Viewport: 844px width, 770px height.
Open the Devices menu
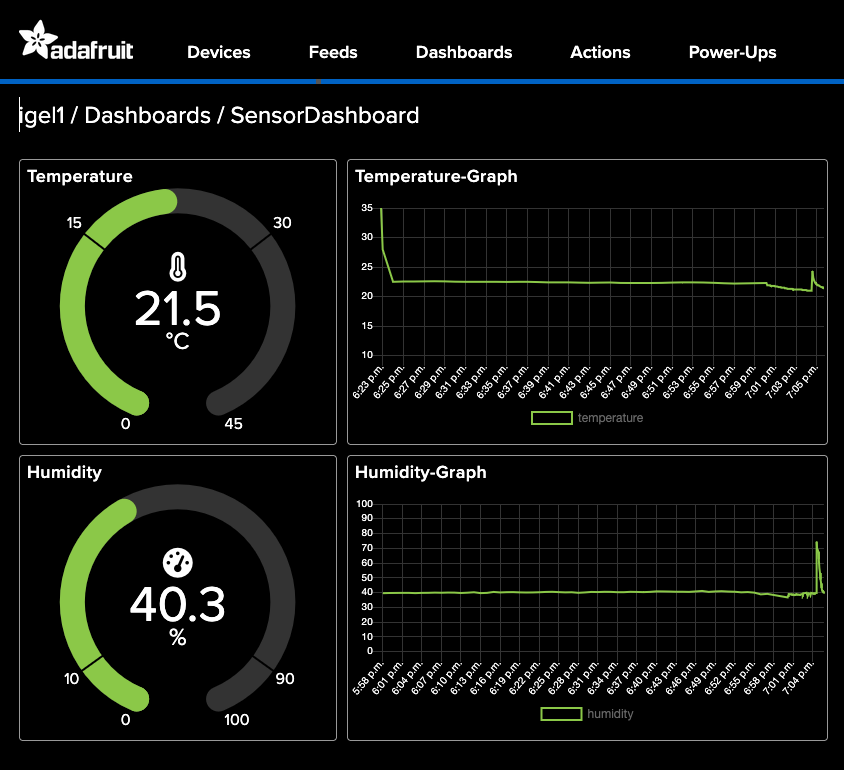click(x=219, y=52)
